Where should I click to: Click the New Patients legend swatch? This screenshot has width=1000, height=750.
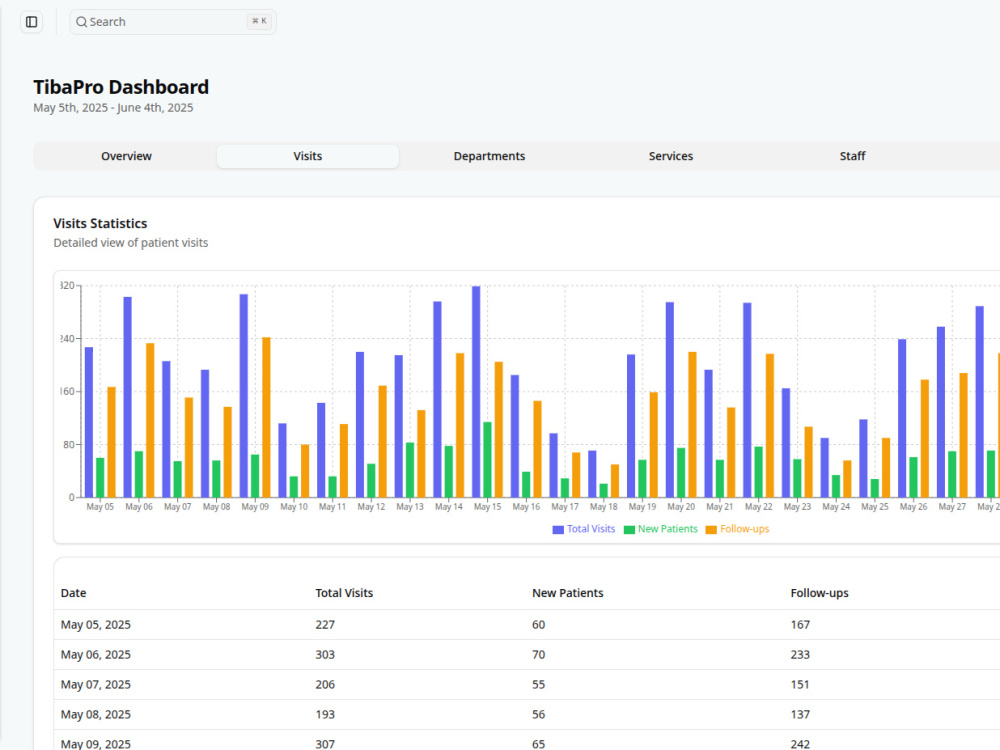pyautogui.click(x=629, y=529)
